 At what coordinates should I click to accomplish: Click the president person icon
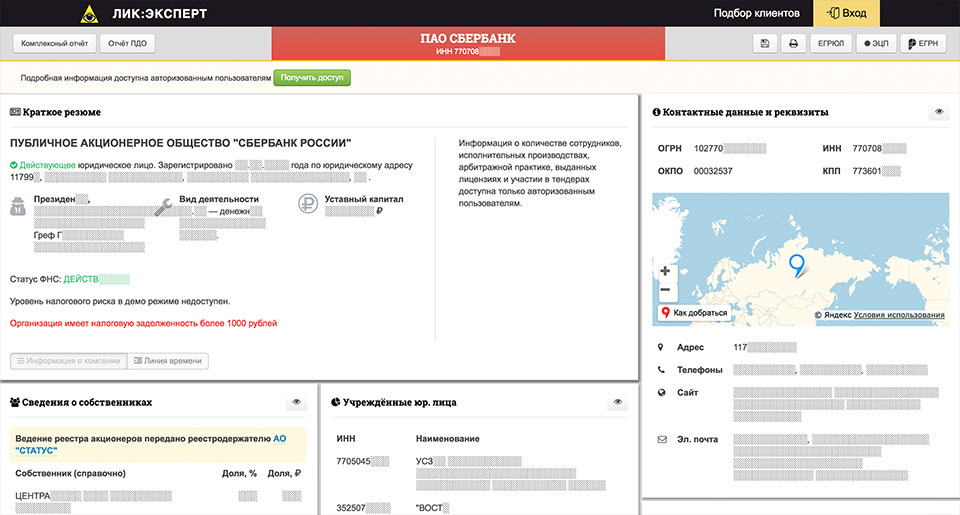[x=18, y=206]
